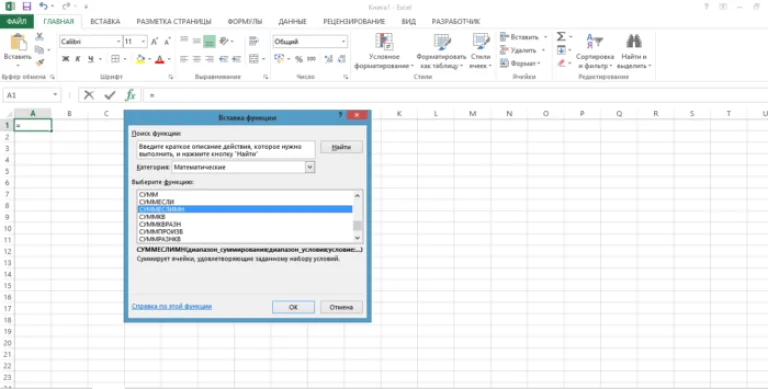Toggle bottom vertical alignment

[x=210, y=41]
